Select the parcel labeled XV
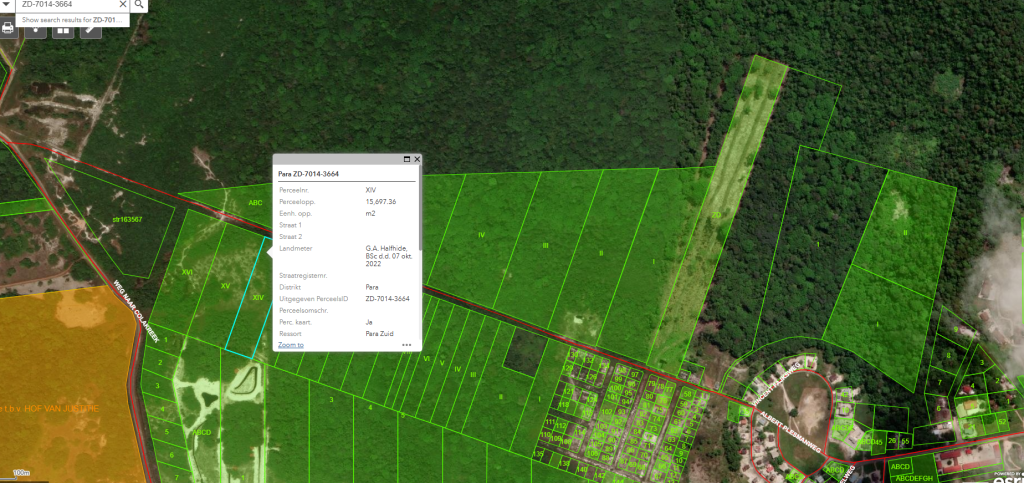This screenshot has height=483, width=1024. (225, 286)
